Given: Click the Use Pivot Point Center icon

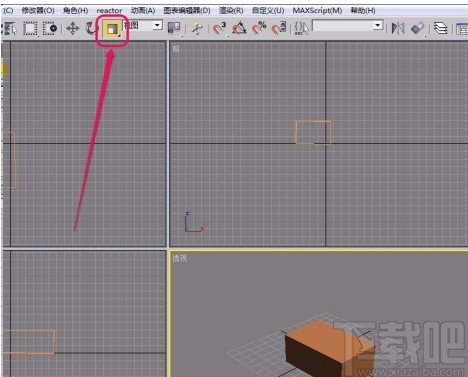Looking at the screenshot, I should coord(174,29).
